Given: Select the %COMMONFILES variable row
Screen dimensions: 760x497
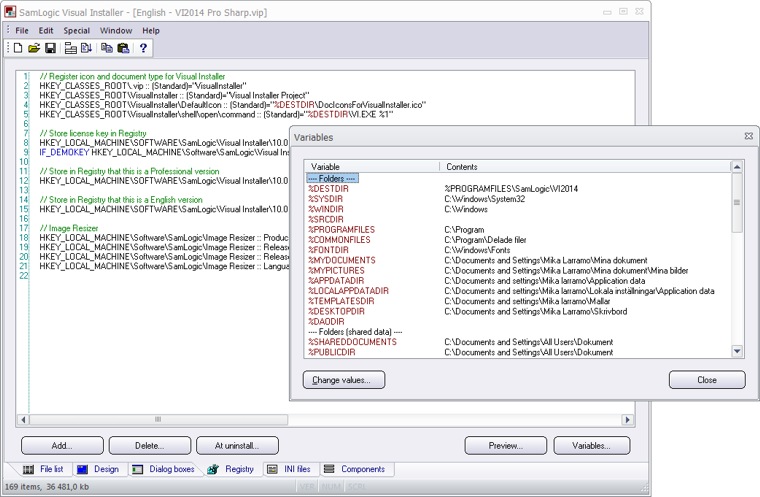Looking at the screenshot, I should coord(519,240).
